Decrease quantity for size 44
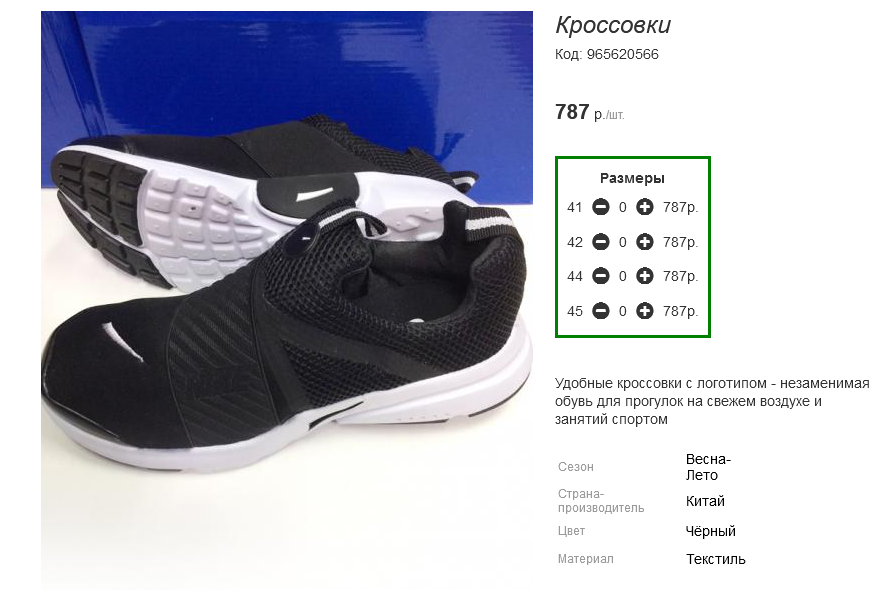The image size is (872, 590). click(601, 276)
